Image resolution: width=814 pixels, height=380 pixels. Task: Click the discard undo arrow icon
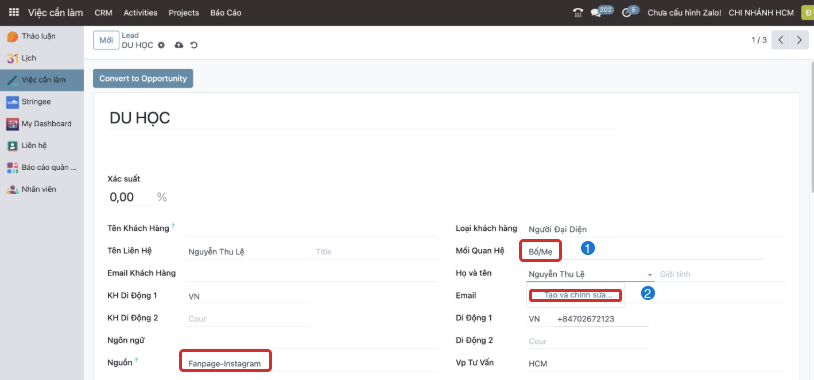(194, 45)
